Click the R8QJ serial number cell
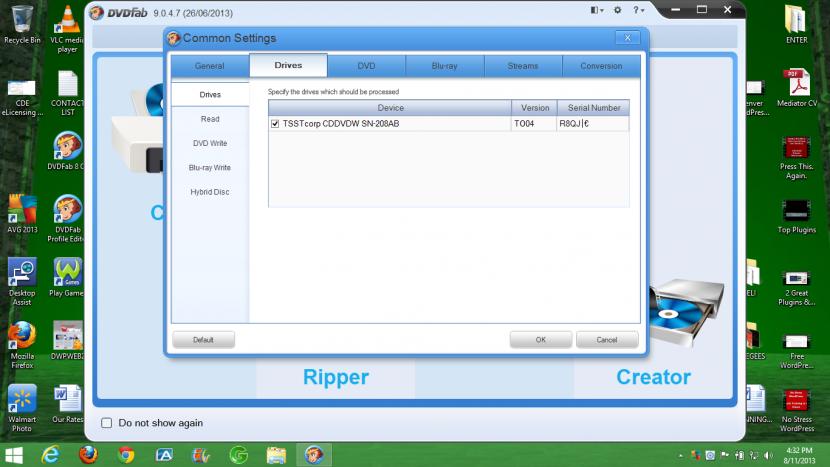830x467 pixels. click(593, 124)
